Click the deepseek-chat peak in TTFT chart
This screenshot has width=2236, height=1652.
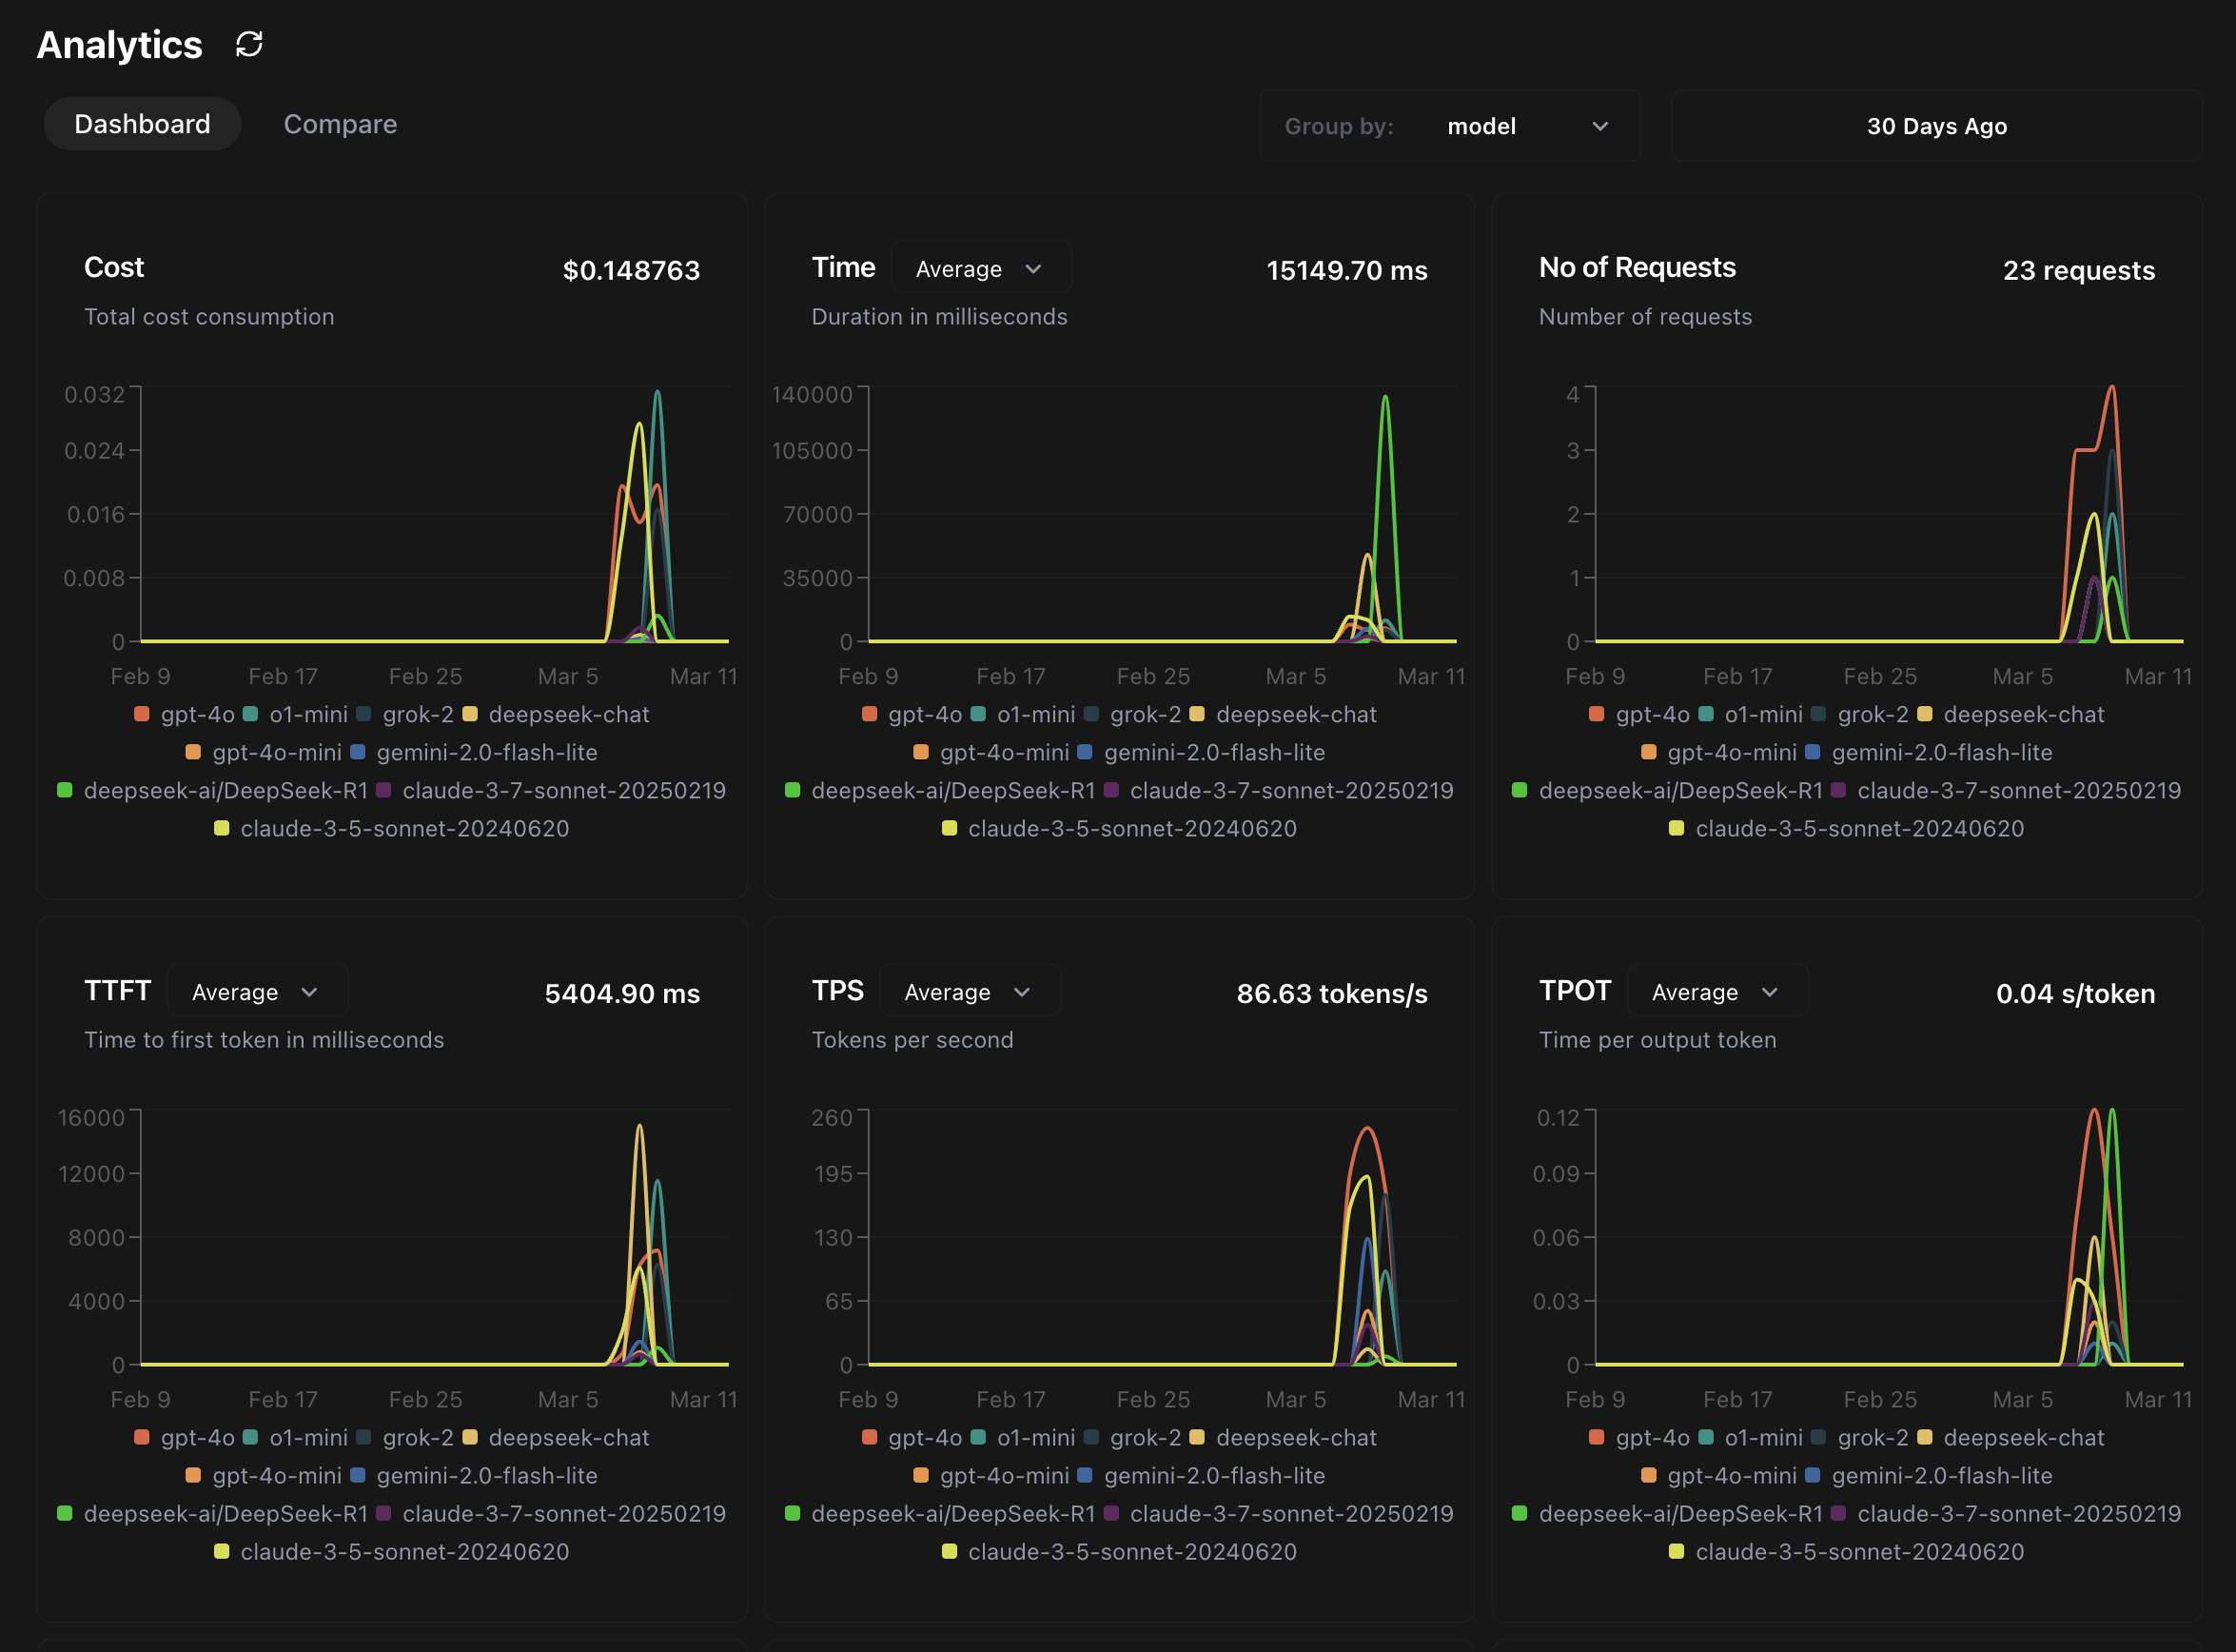(639, 1127)
